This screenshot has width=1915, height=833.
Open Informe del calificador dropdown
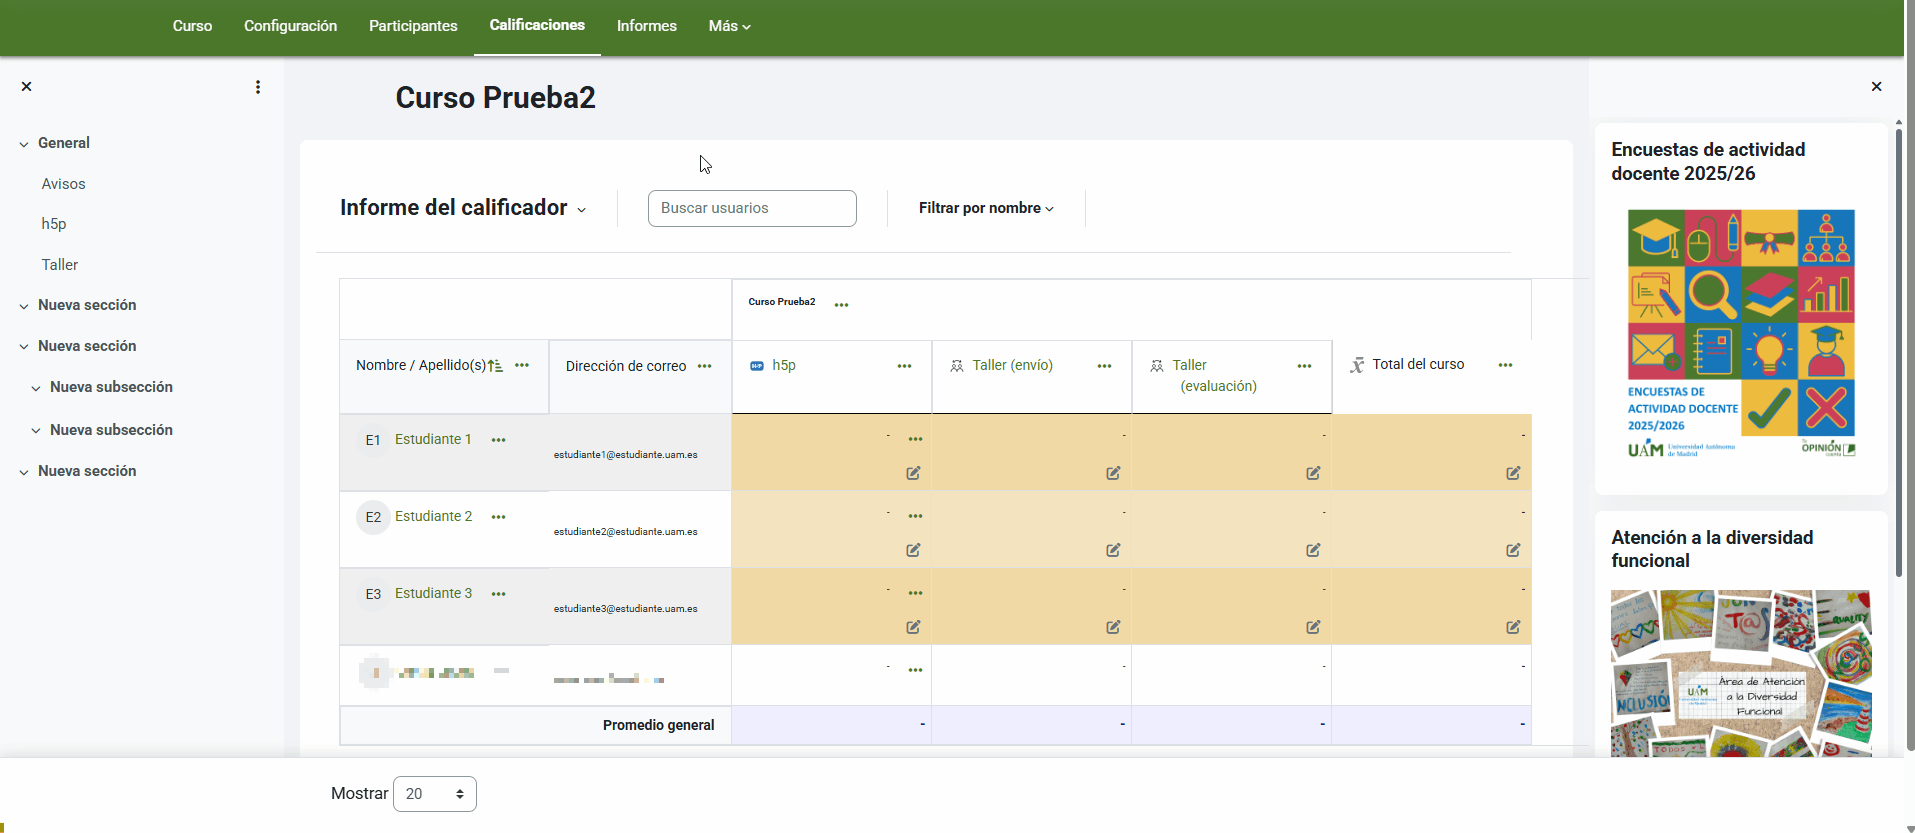point(463,208)
